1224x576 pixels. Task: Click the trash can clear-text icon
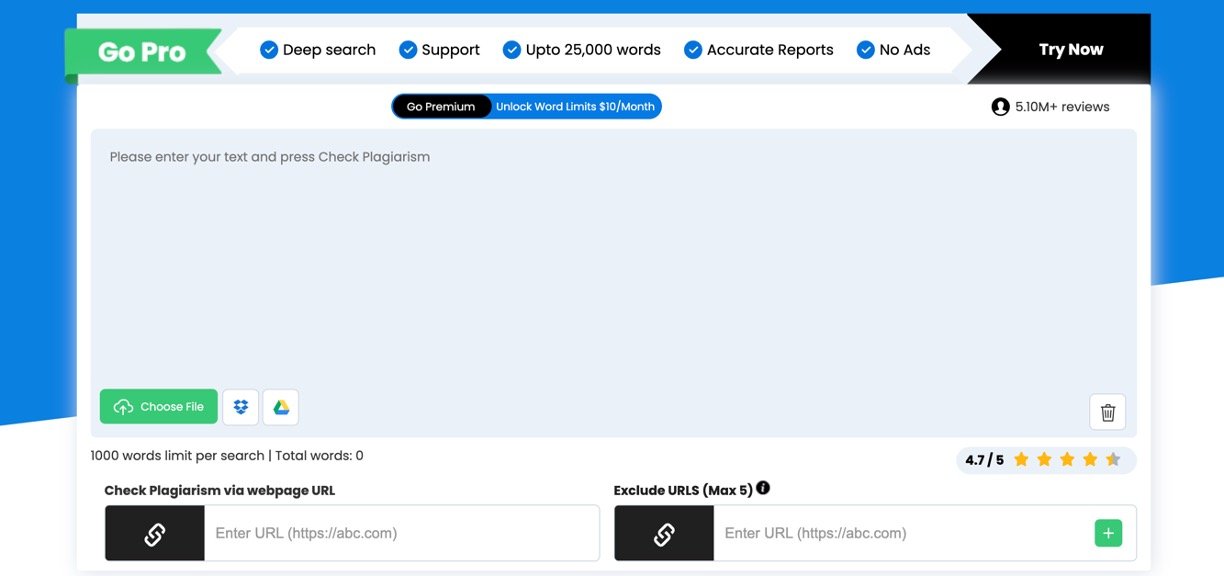[x=1108, y=412]
